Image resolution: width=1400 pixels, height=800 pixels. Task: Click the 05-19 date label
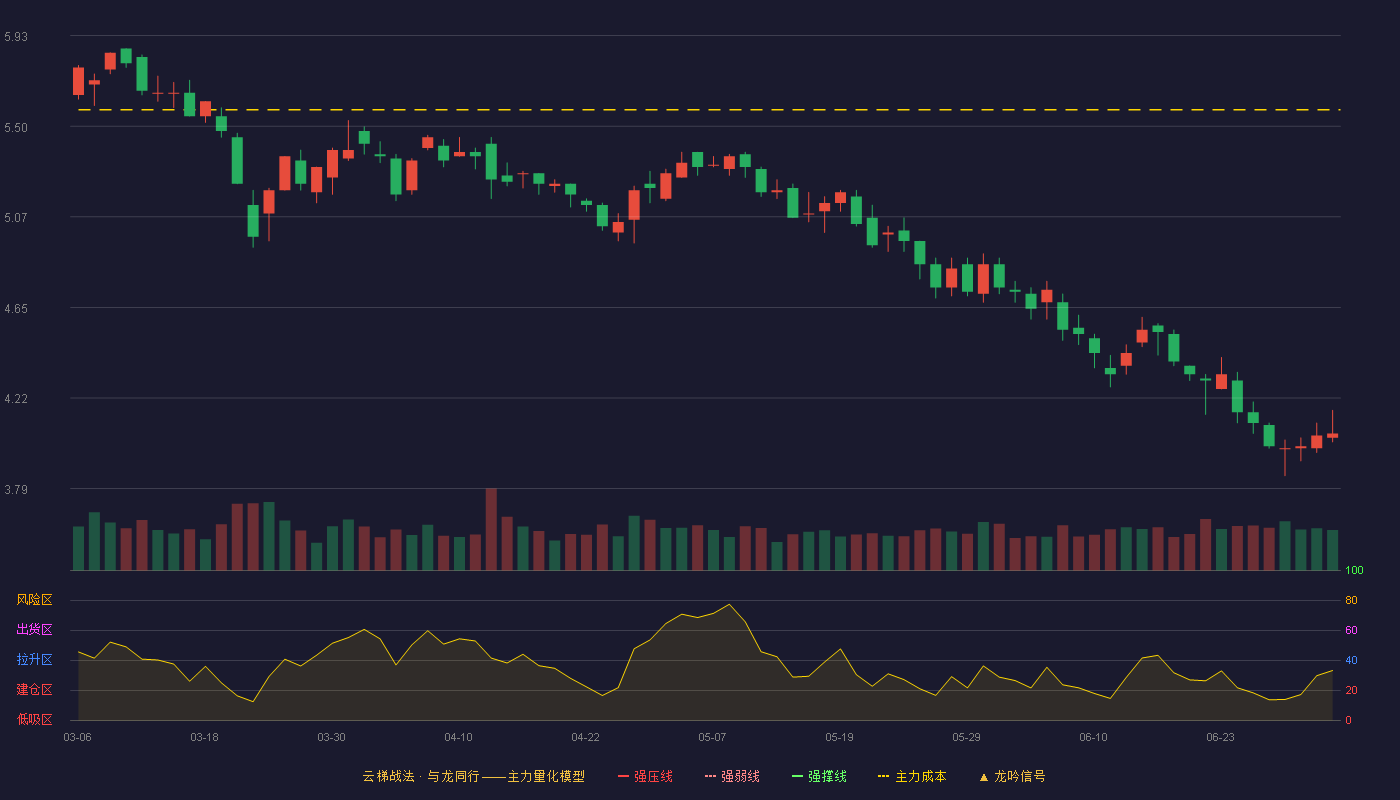click(x=839, y=737)
